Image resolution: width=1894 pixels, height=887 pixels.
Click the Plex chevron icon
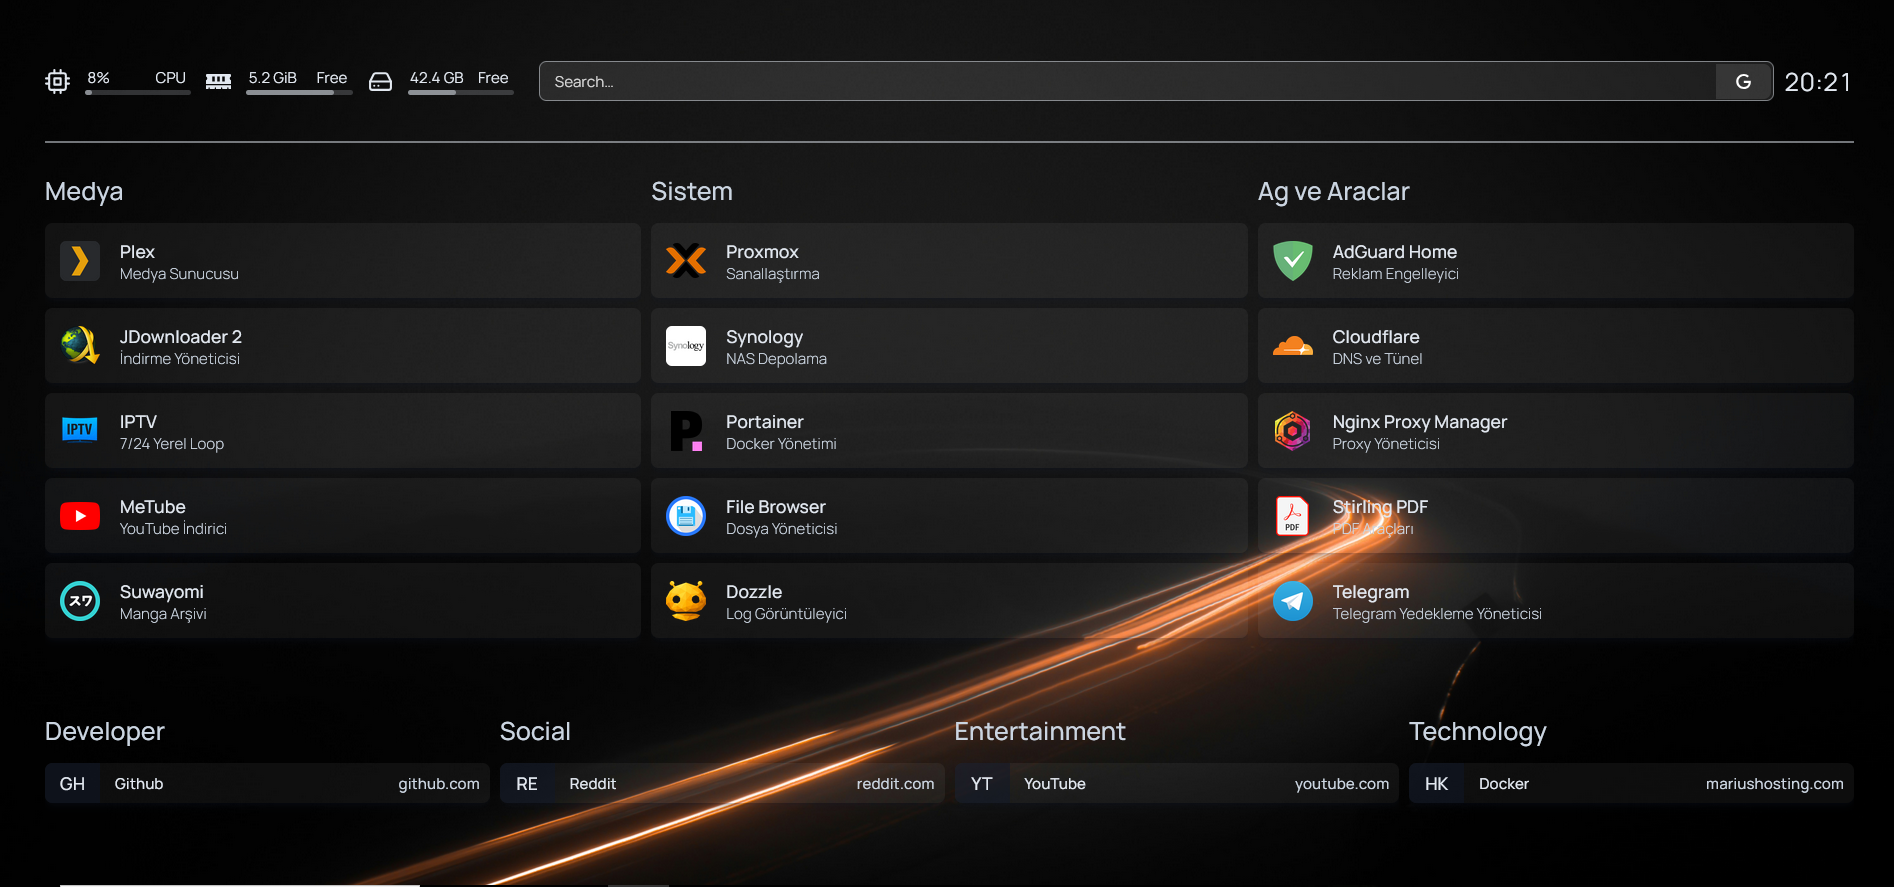[80, 261]
